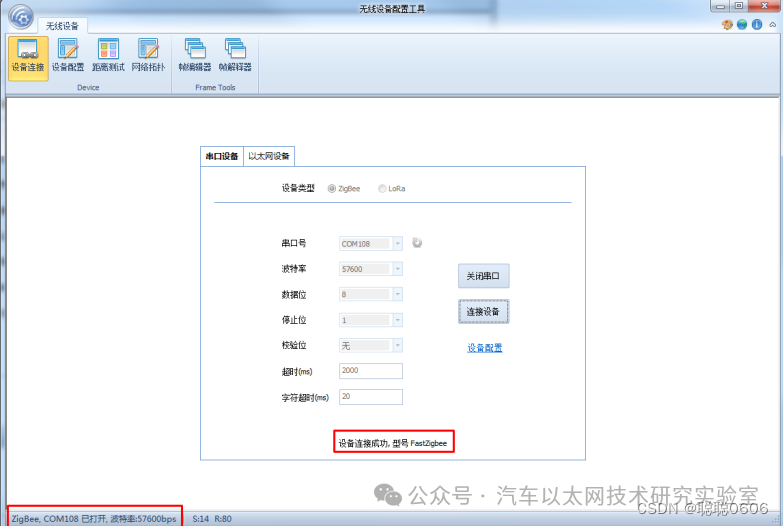Viewport: 783px width, 526px height.
Task: Expand the 停止位 dropdown showing 1
Action: [x=397, y=320]
